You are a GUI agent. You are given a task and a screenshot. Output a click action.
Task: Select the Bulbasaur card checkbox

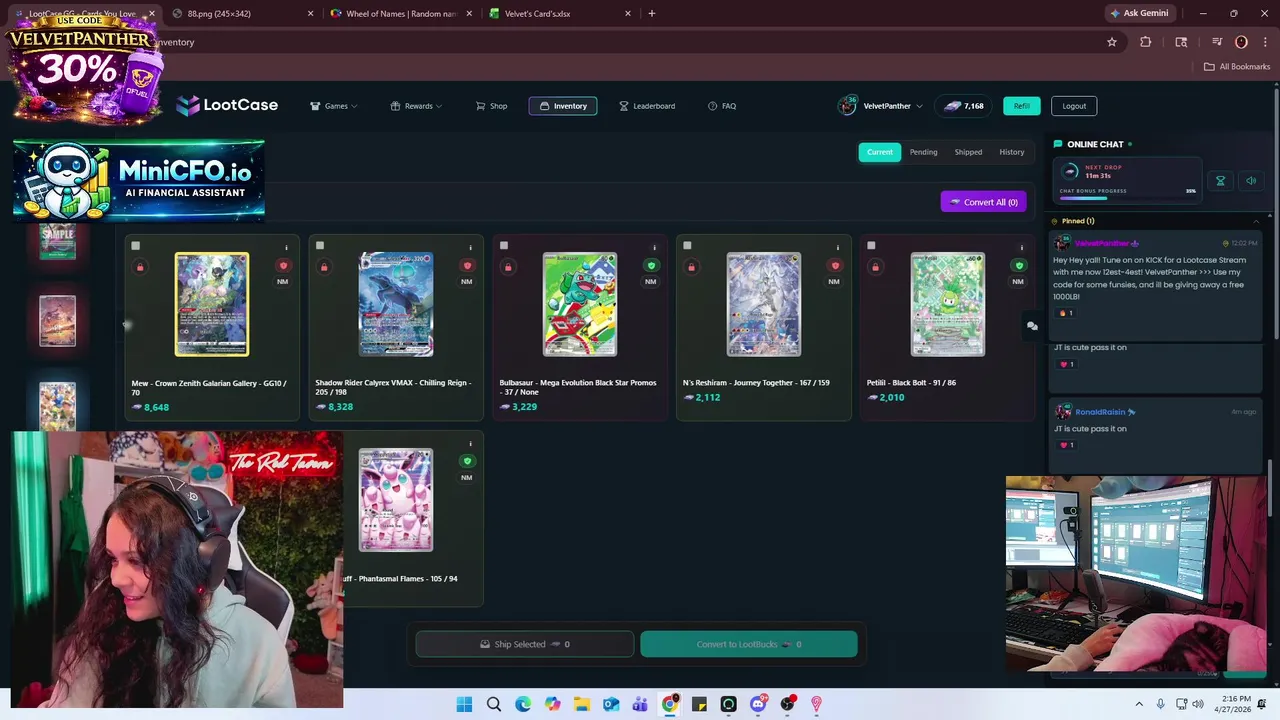[x=504, y=245]
